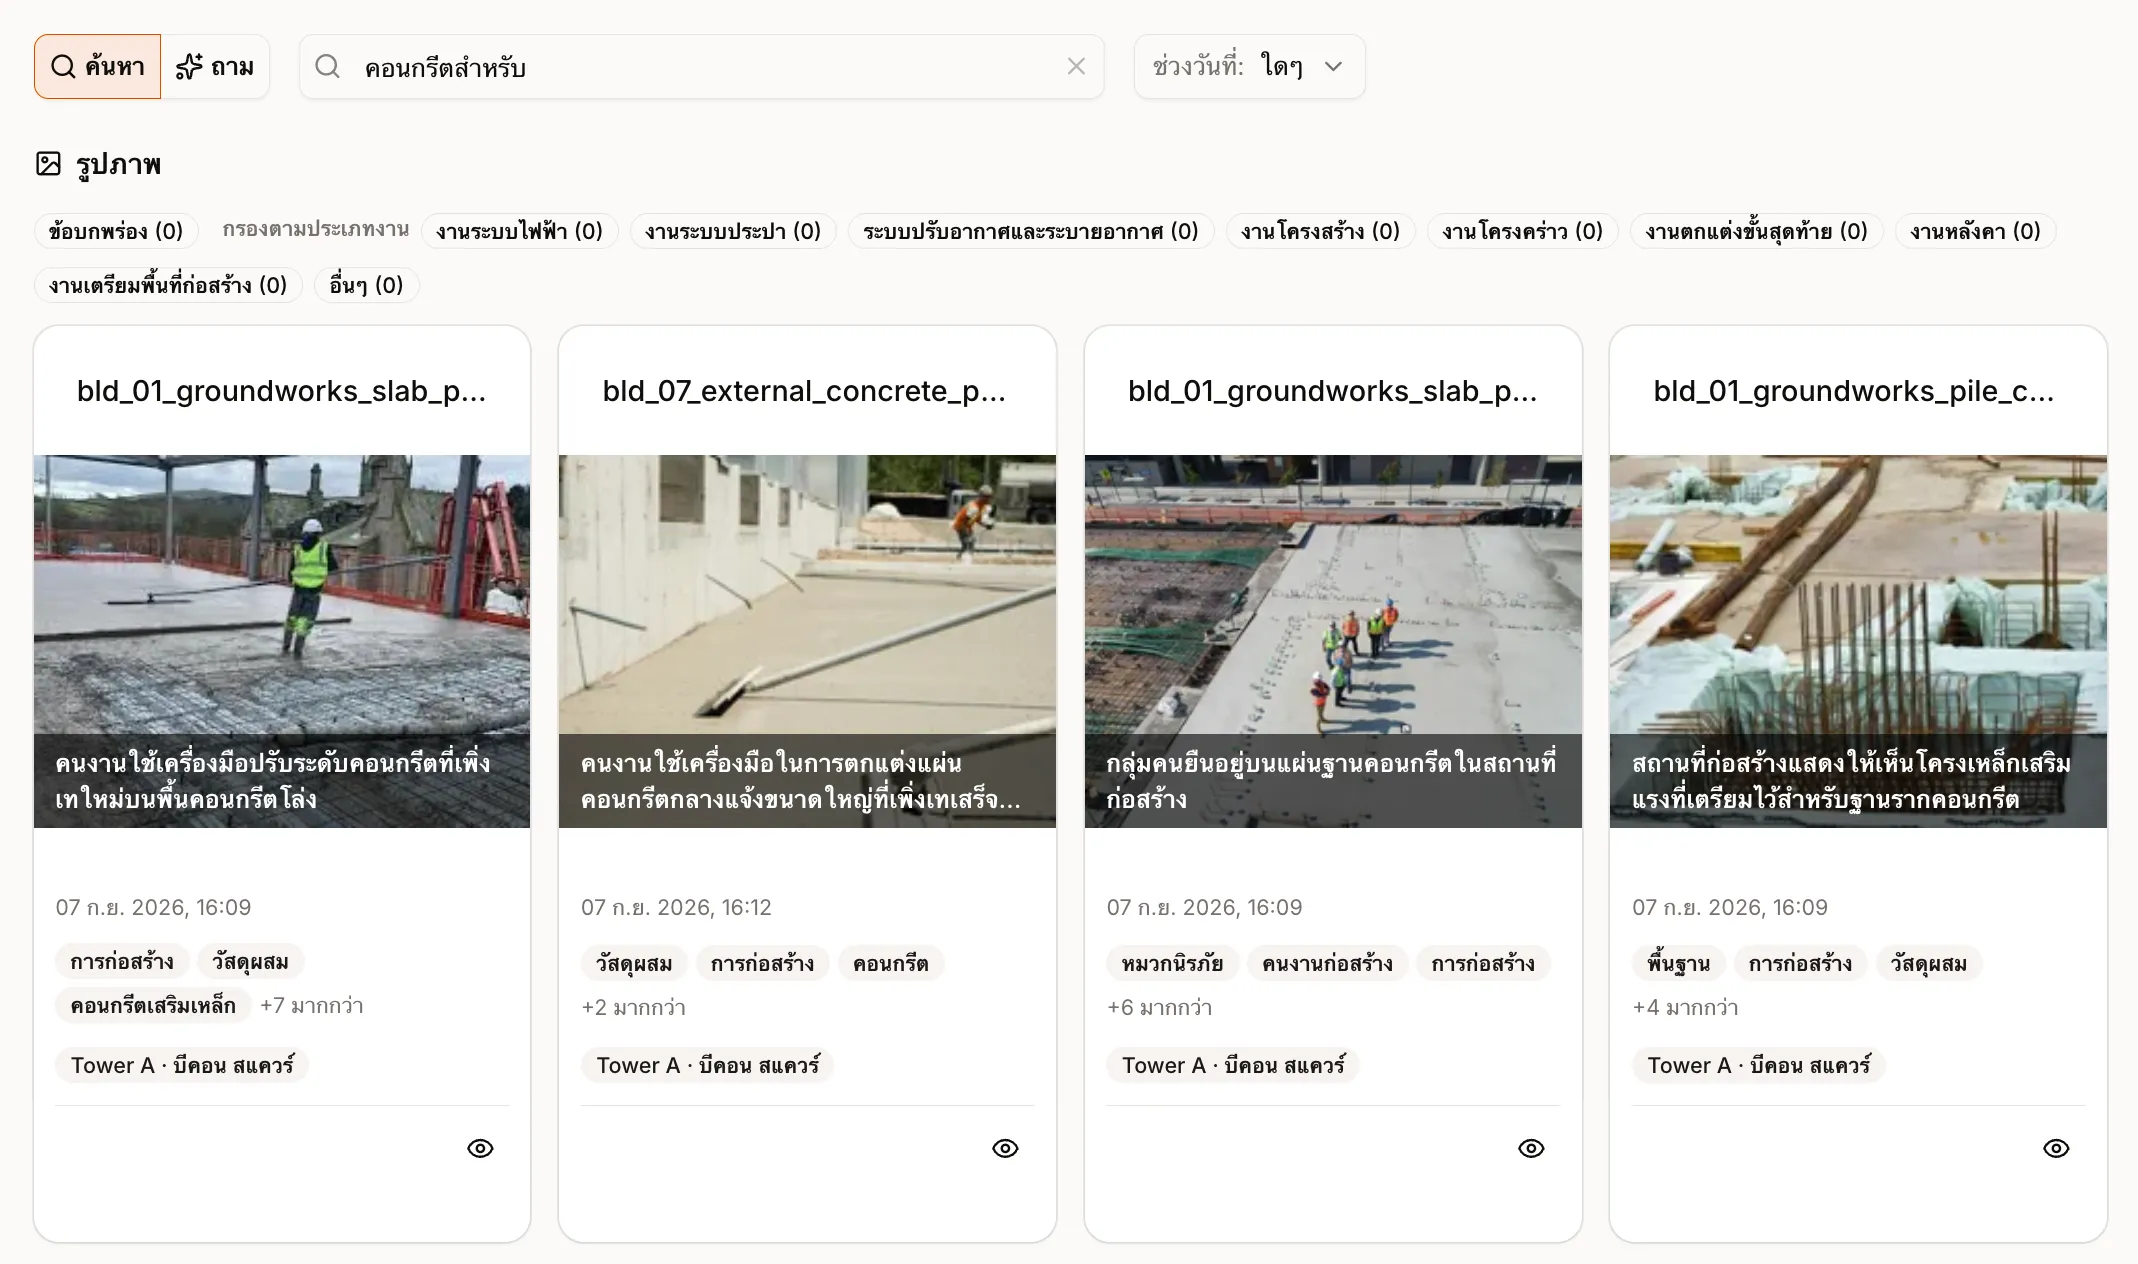The width and height of the screenshot is (2138, 1264).
Task: Toggle the eye icon on bld_01_groundworks_pile card
Action: coord(2056,1148)
